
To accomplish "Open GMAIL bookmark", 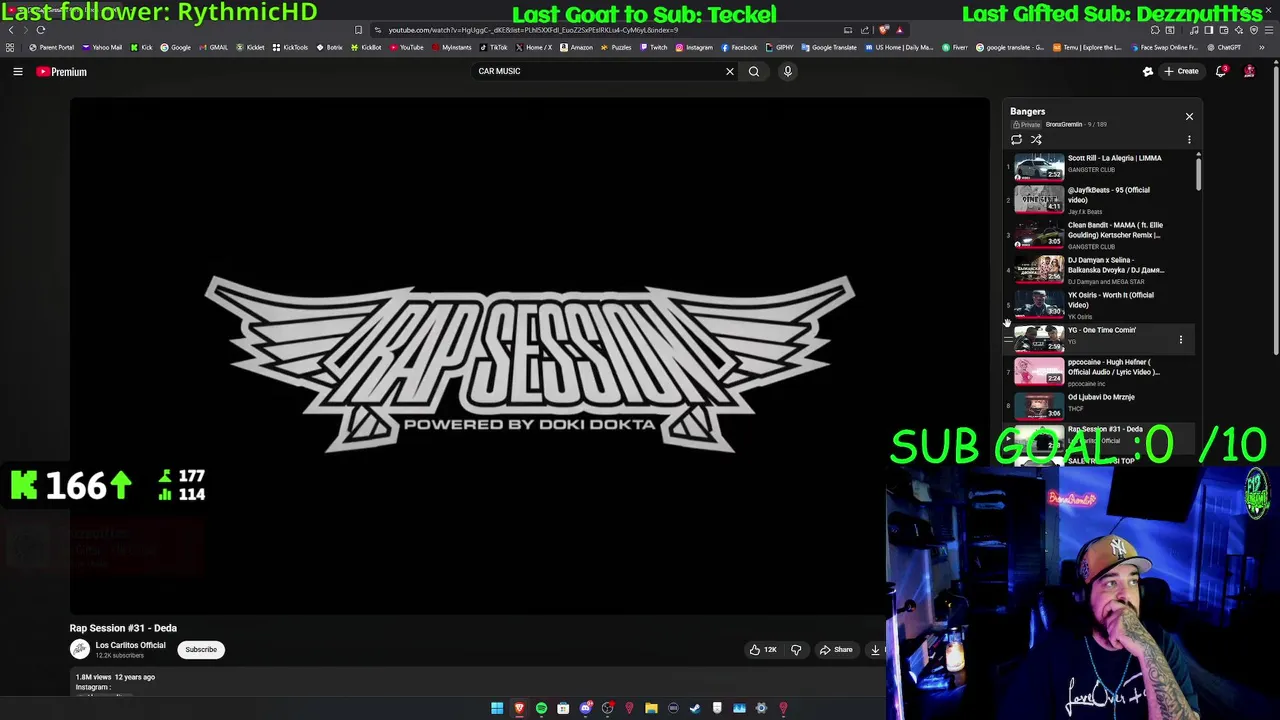I will click(x=213, y=47).
